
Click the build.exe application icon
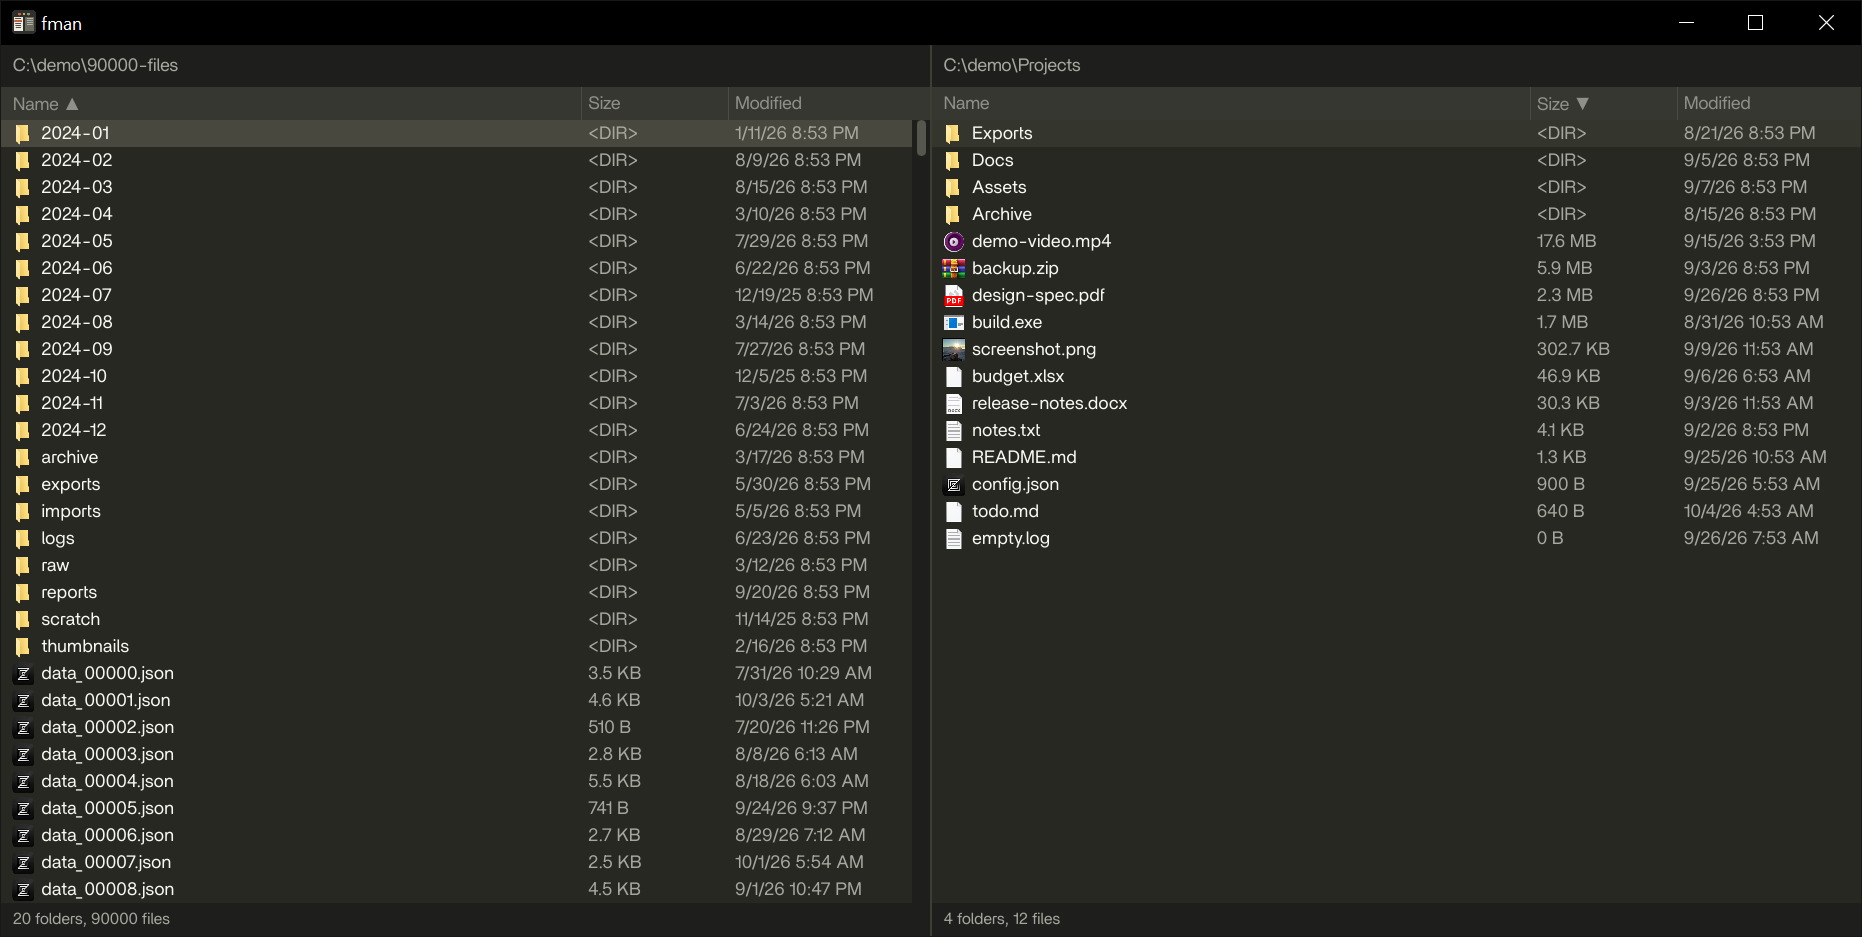click(954, 322)
